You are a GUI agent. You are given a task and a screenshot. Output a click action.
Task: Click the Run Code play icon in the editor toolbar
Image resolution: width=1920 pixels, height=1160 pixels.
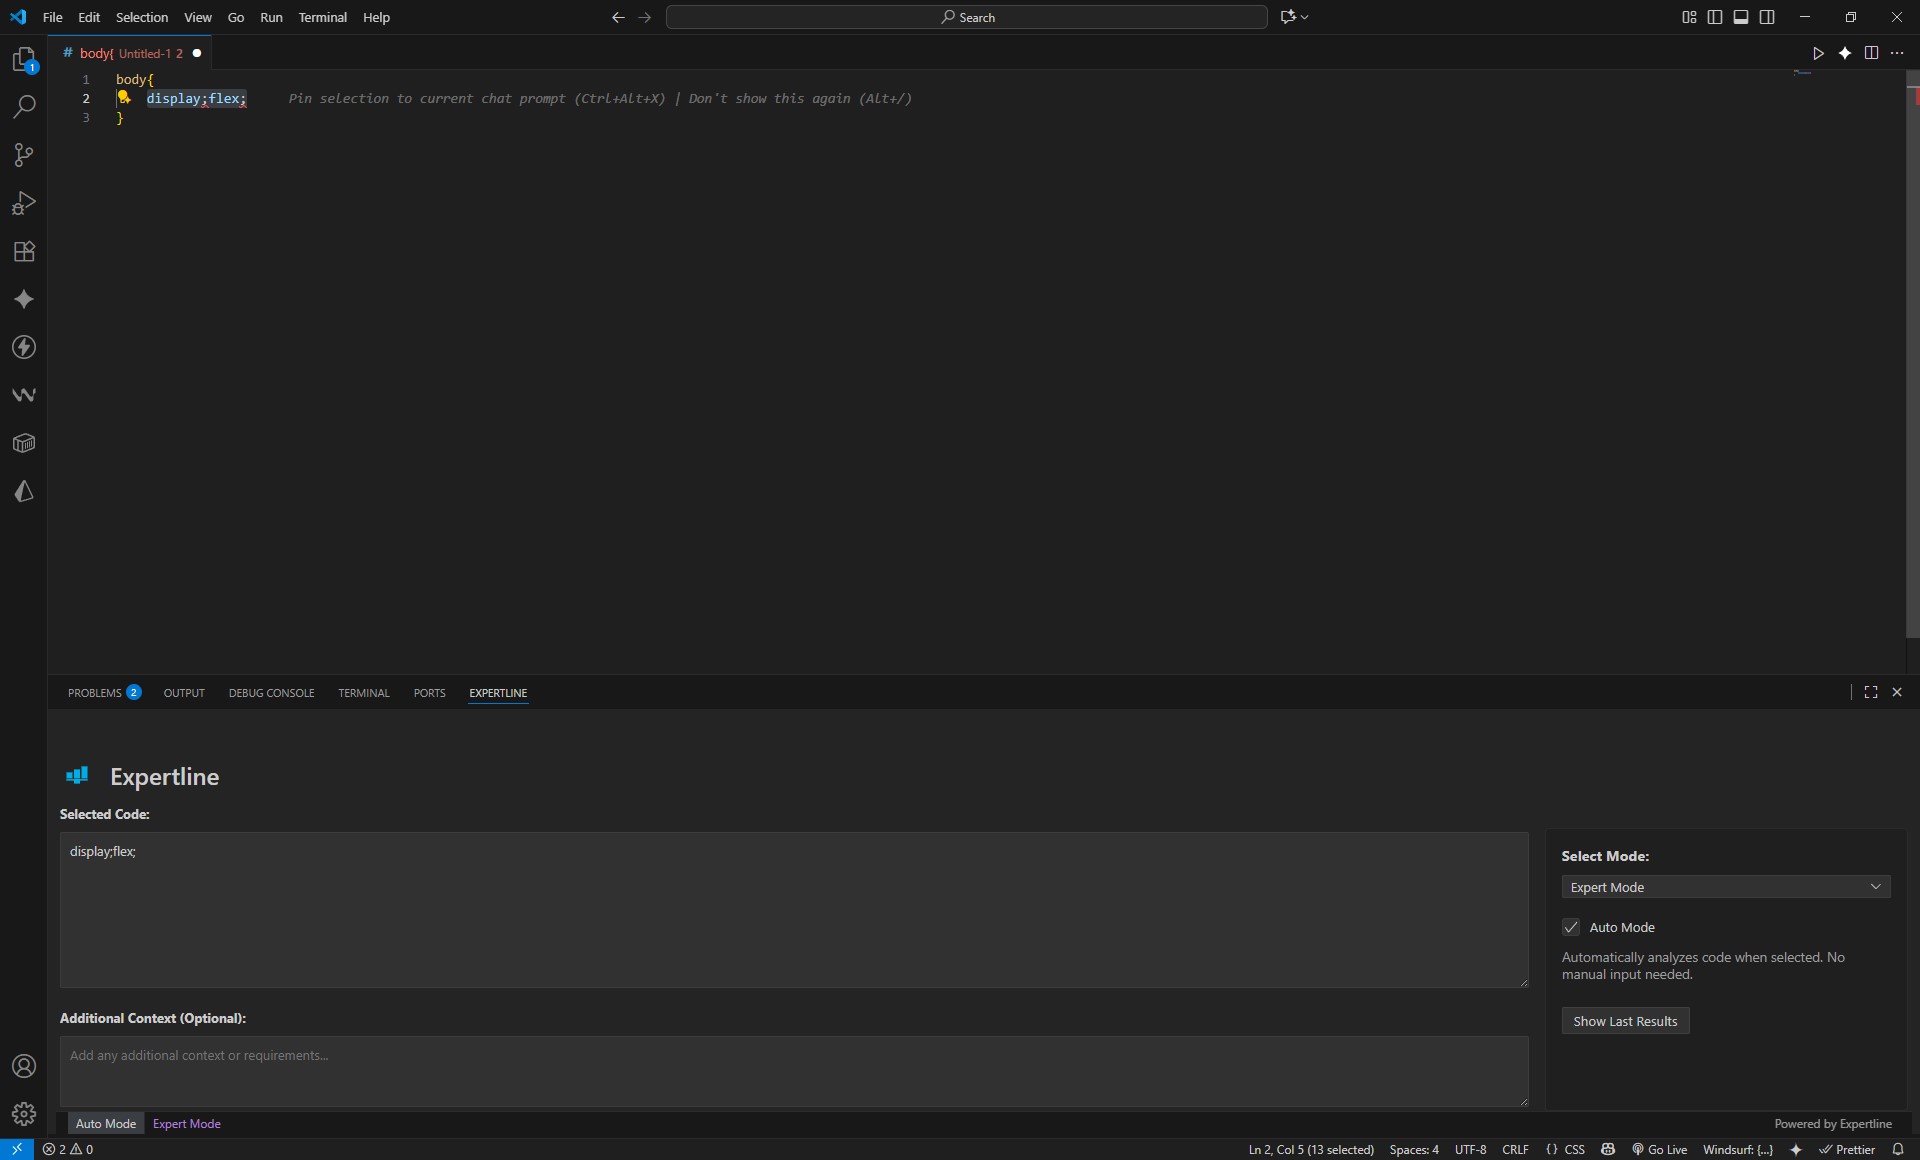[1818, 53]
